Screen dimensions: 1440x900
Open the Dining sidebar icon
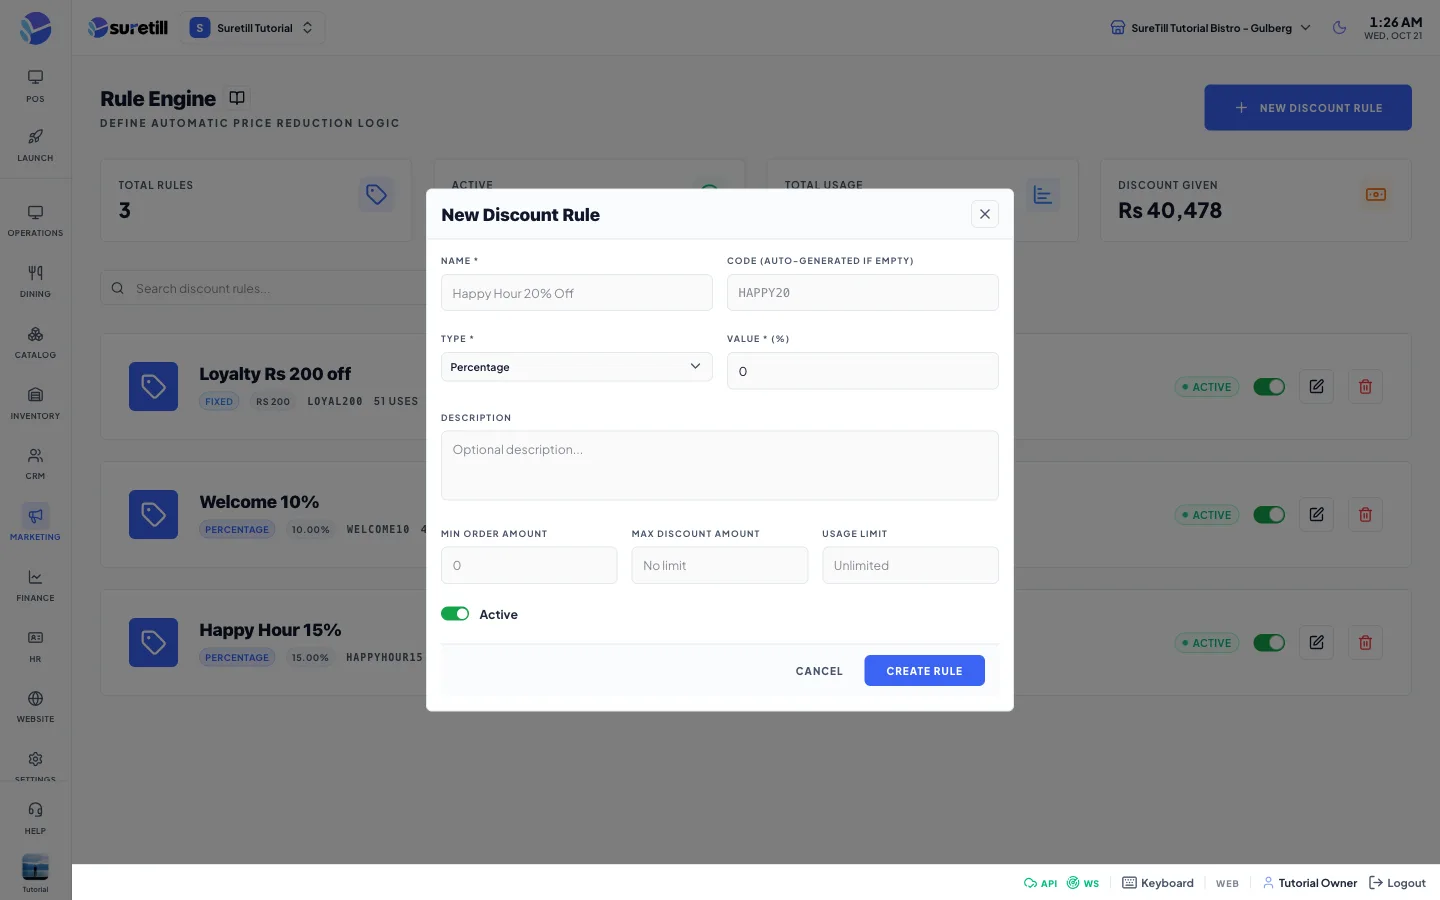coord(35,281)
